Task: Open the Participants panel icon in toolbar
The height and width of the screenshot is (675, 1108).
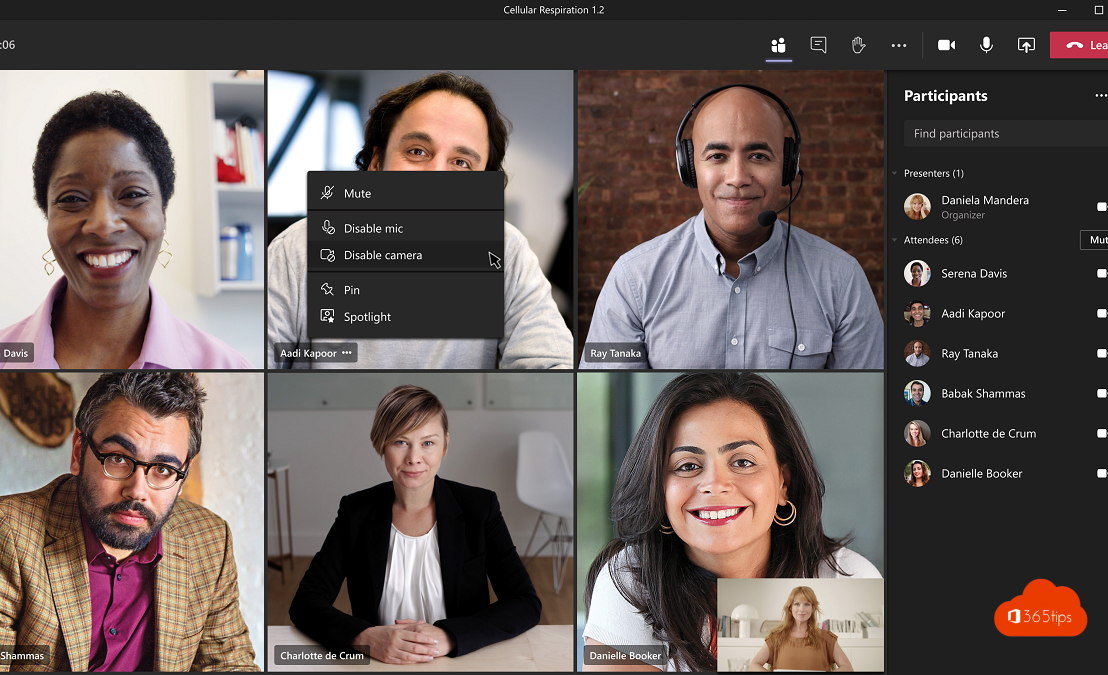Action: tap(778, 45)
